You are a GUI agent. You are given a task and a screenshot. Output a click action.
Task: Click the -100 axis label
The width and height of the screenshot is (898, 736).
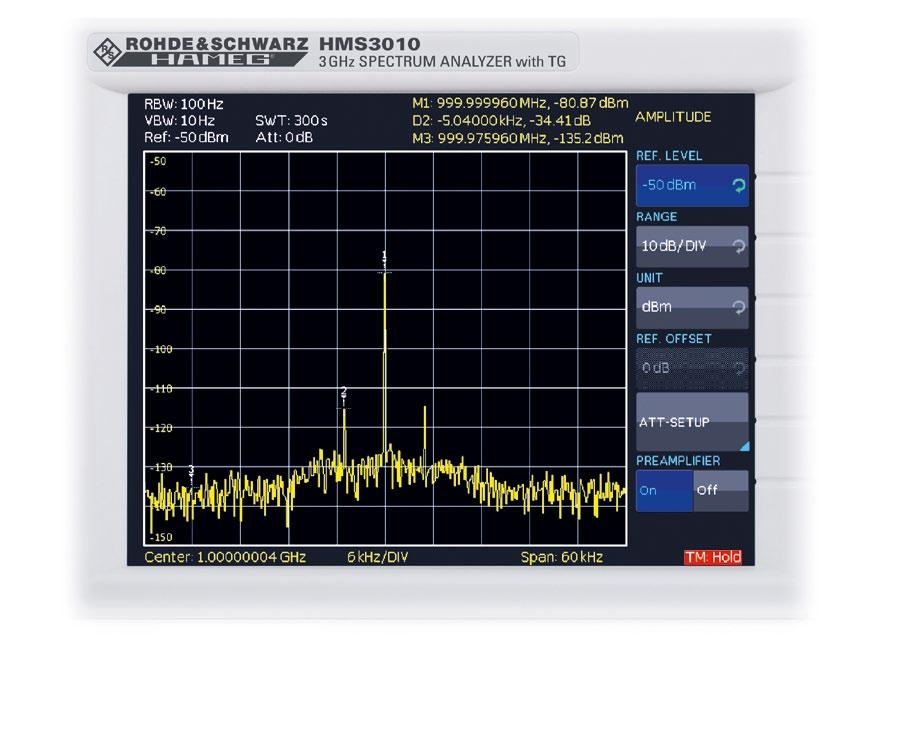point(161,349)
